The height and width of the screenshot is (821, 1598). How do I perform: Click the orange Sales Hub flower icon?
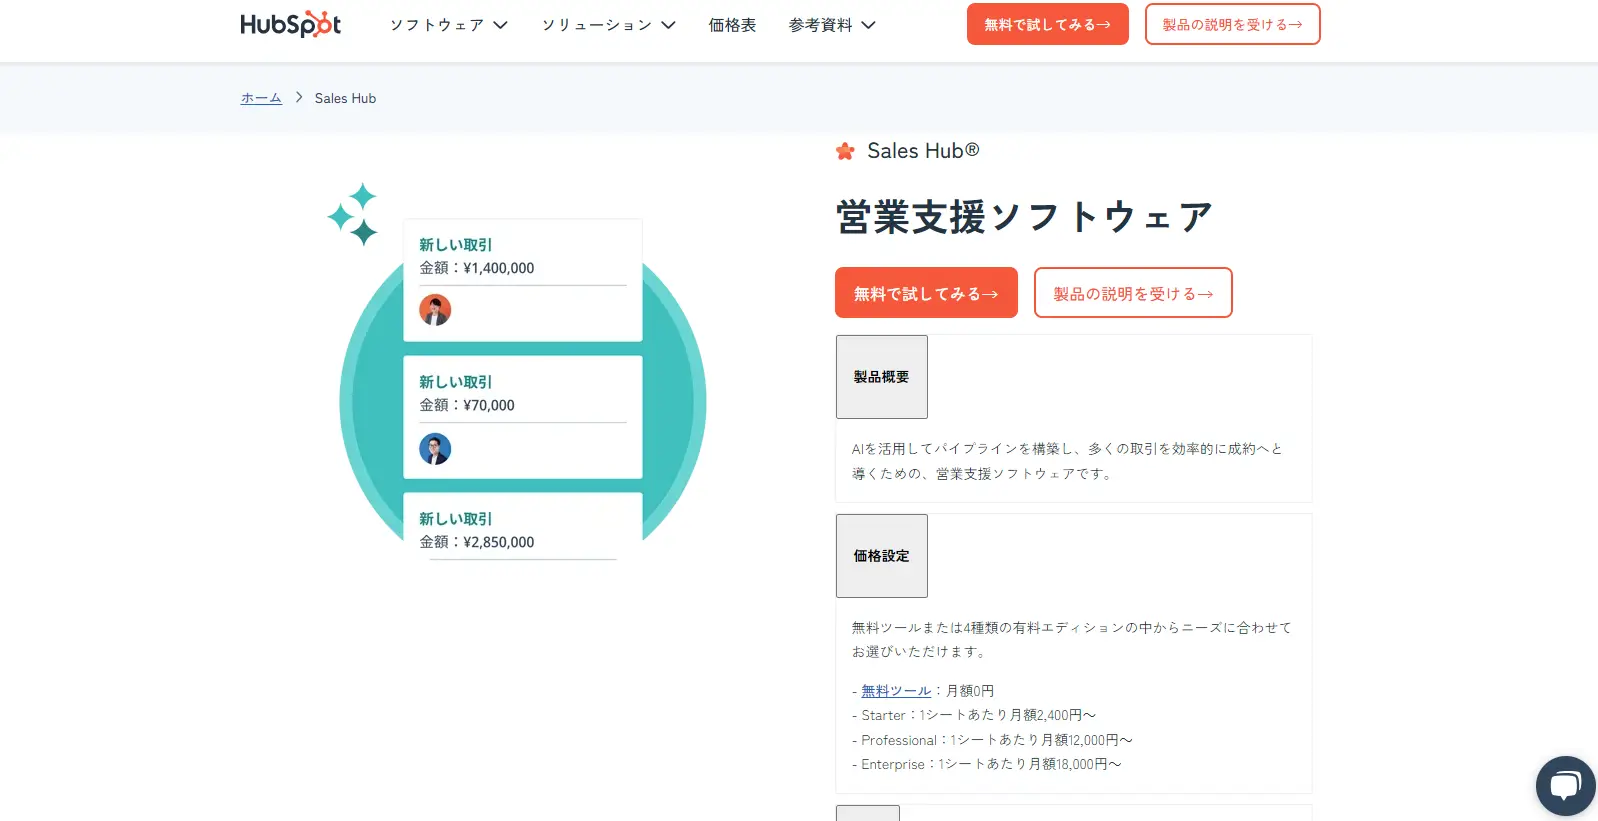click(x=845, y=151)
